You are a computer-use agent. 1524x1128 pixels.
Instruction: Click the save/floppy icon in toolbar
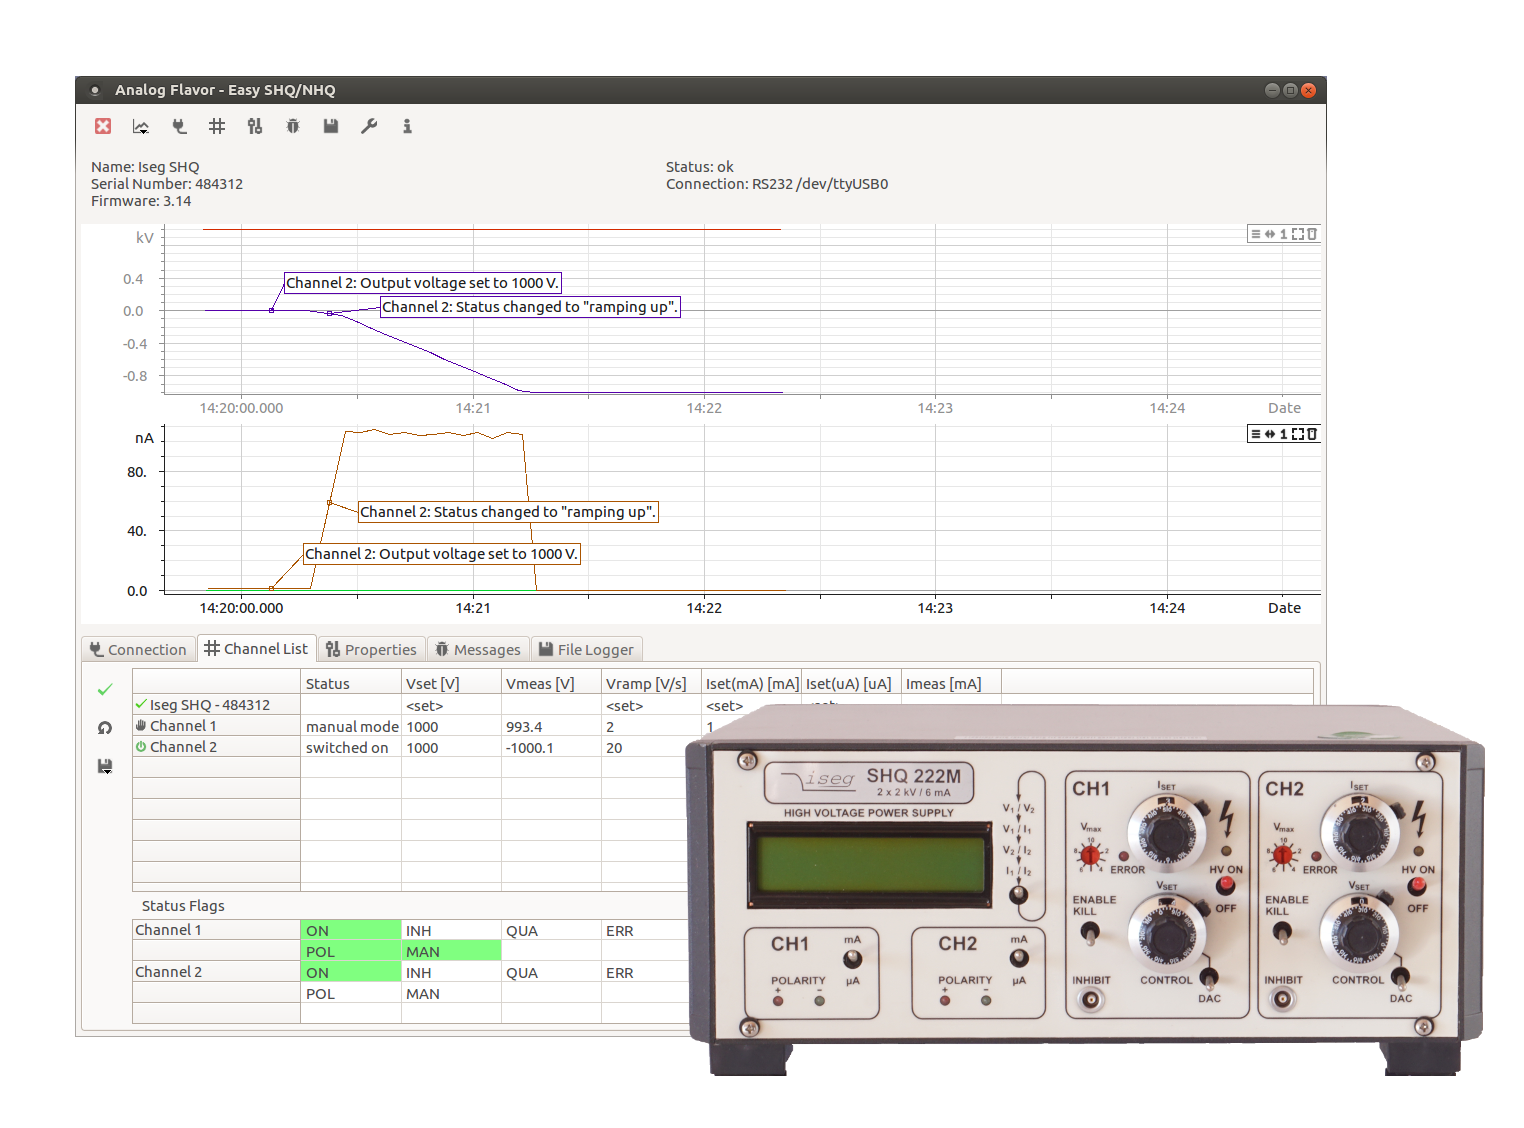click(x=330, y=126)
